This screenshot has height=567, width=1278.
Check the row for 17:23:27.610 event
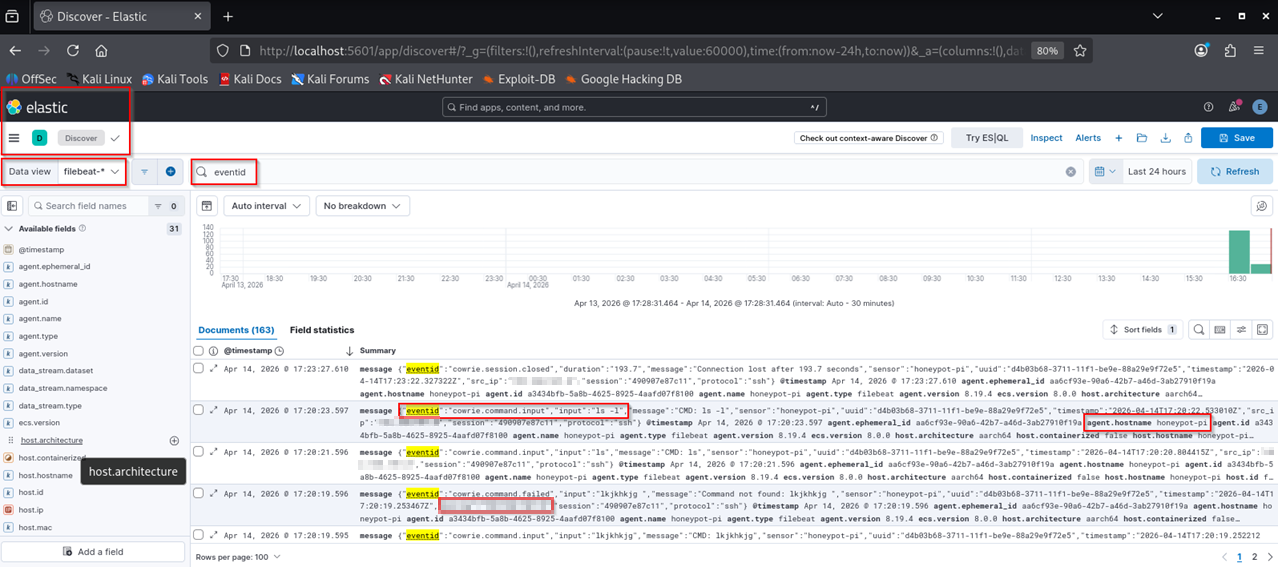pyautogui.click(x=198, y=369)
